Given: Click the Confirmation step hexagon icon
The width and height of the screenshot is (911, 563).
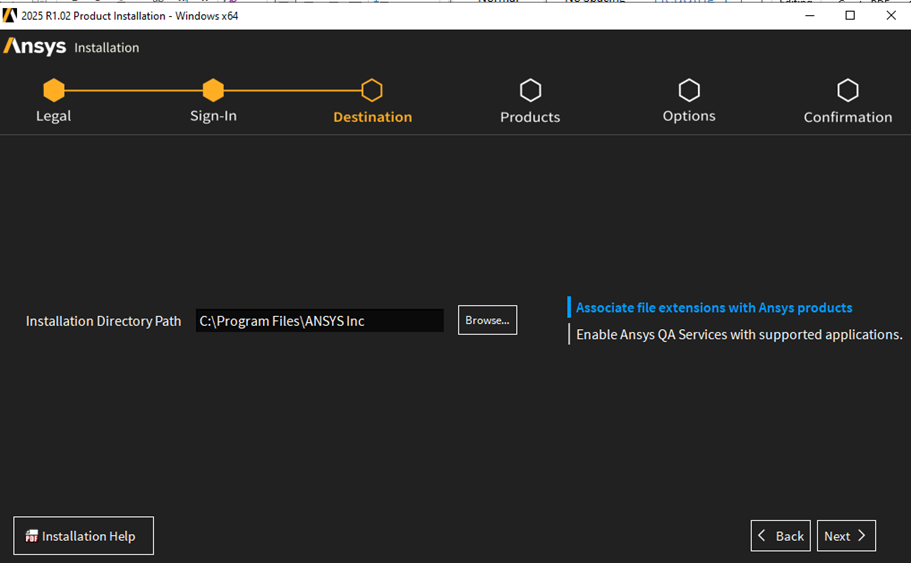Looking at the screenshot, I should pos(848,91).
